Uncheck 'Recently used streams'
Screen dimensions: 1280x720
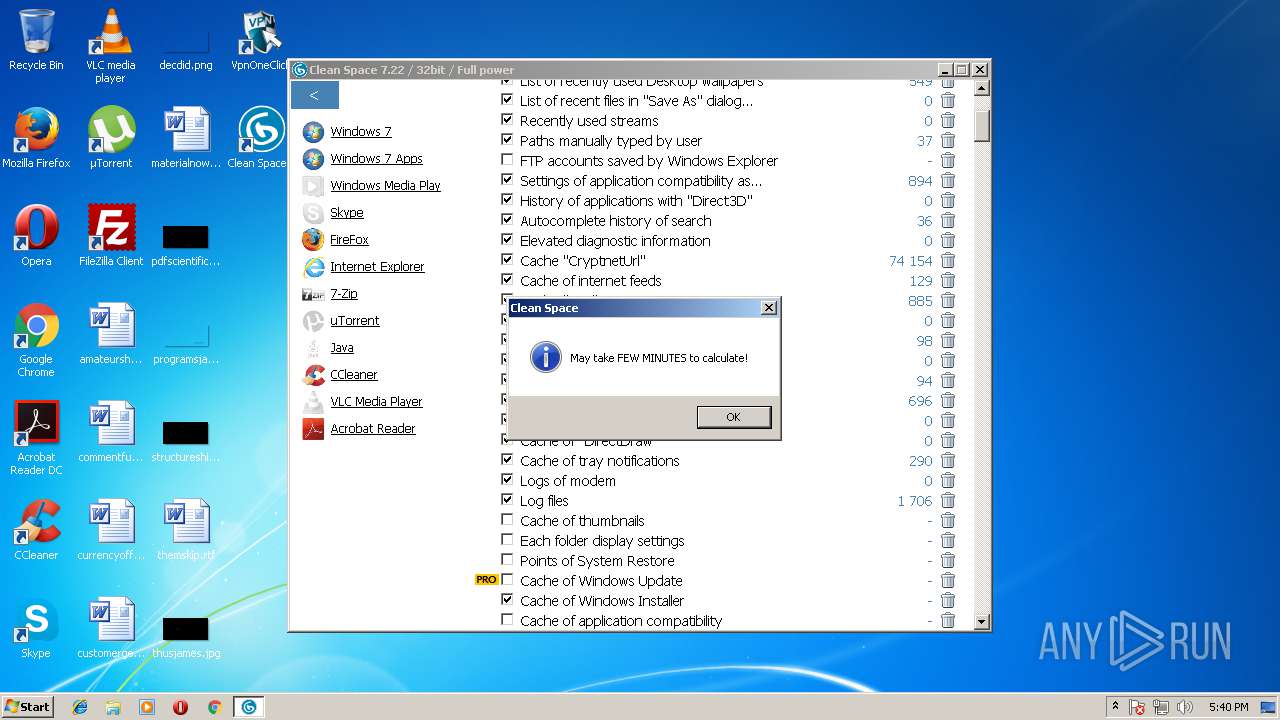click(507, 120)
